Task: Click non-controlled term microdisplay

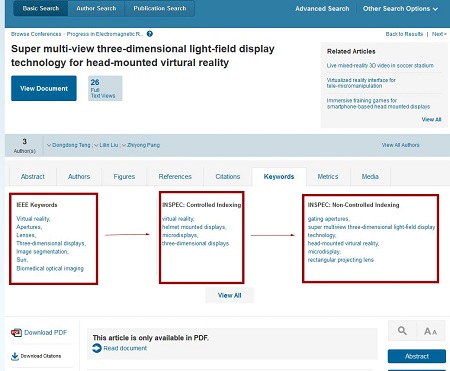Action: pyautogui.click(x=324, y=252)
